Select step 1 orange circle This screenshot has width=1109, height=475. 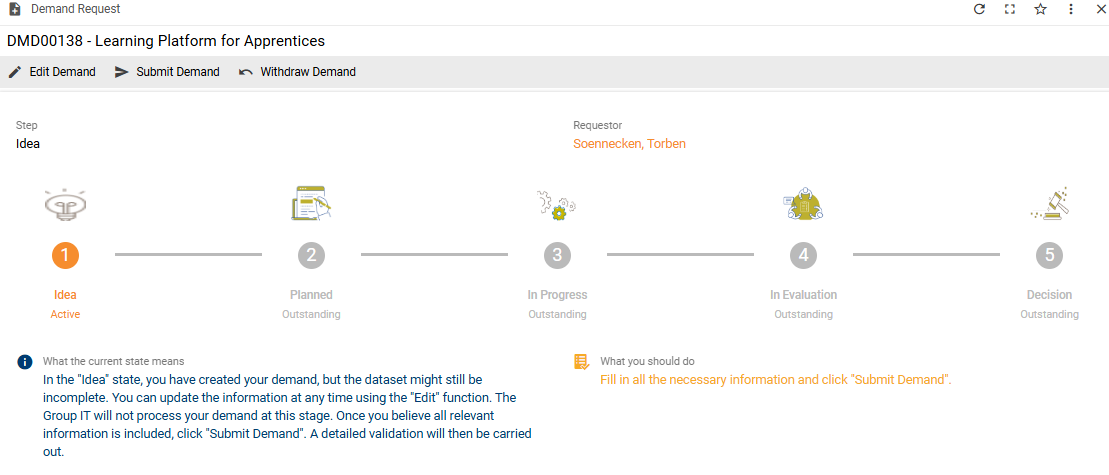(65, 255)
